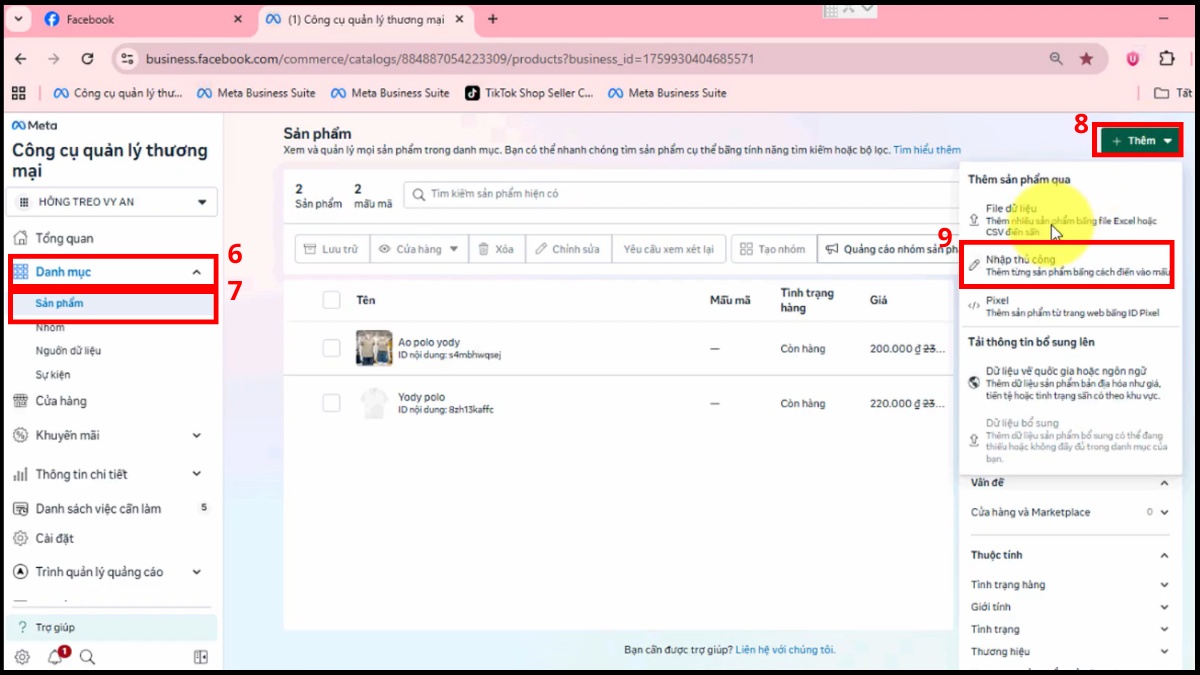The width and height of the screenshot is (1200, 675).
Task: Click Thông tin chi tiết chart icon
Action: click(x=20, y=474)
